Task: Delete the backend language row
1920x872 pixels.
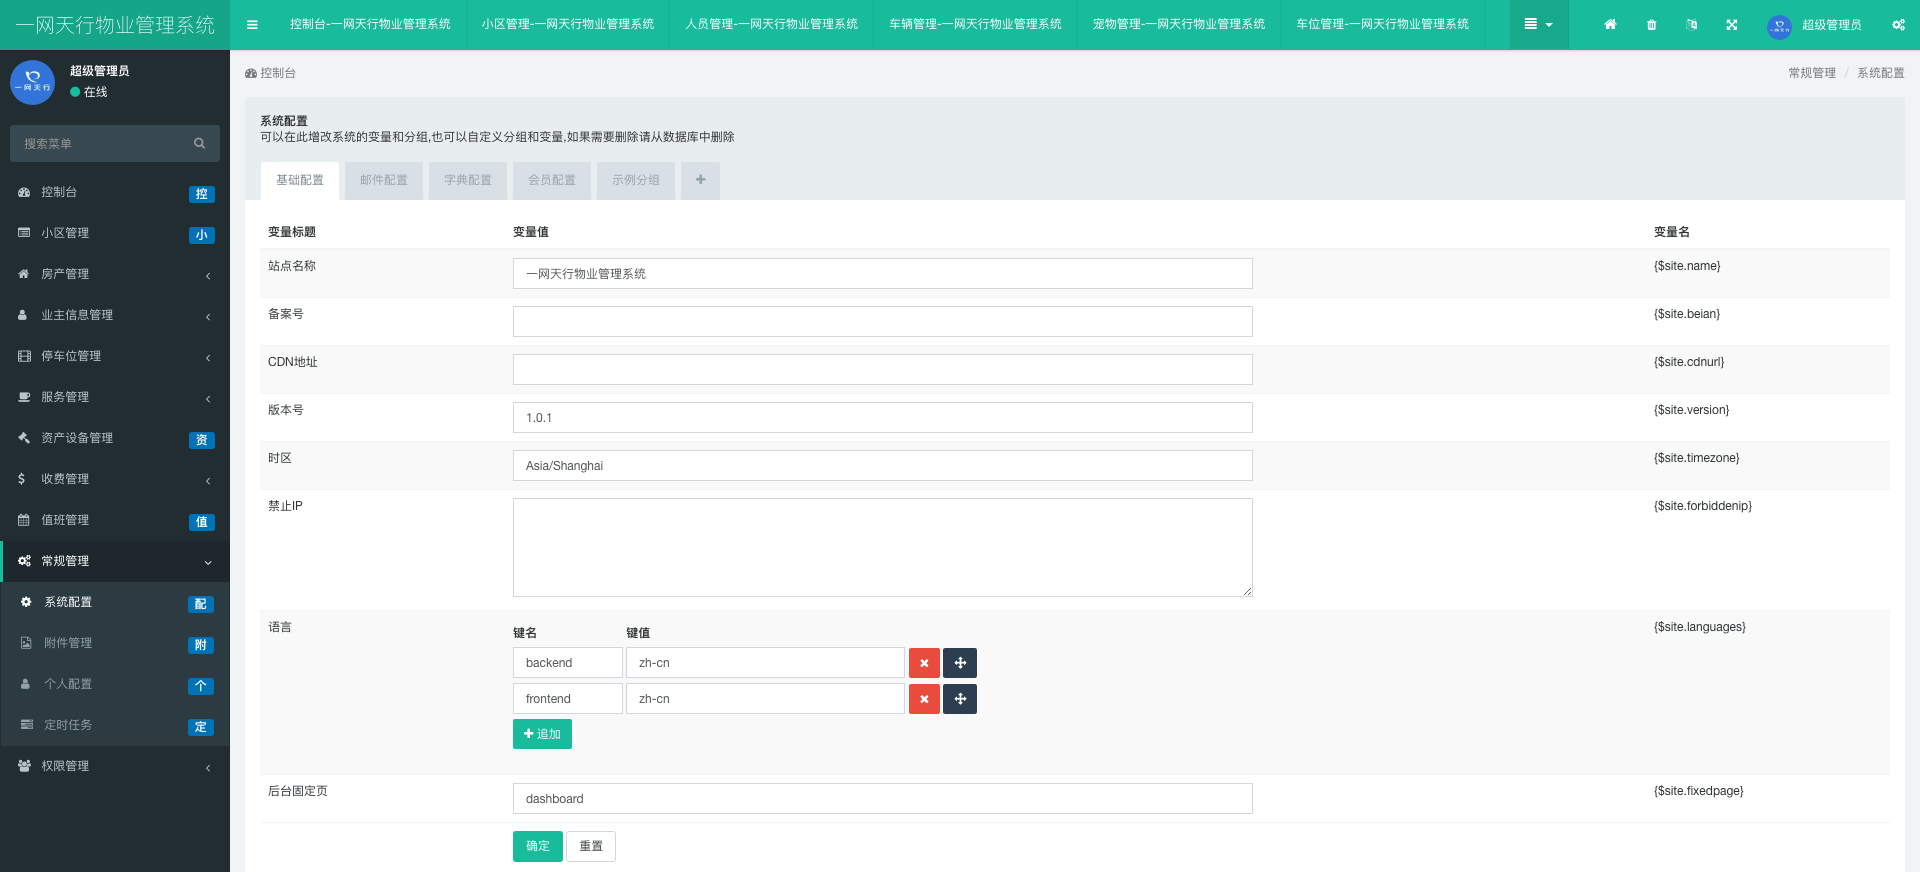Action: coord(924,663)
